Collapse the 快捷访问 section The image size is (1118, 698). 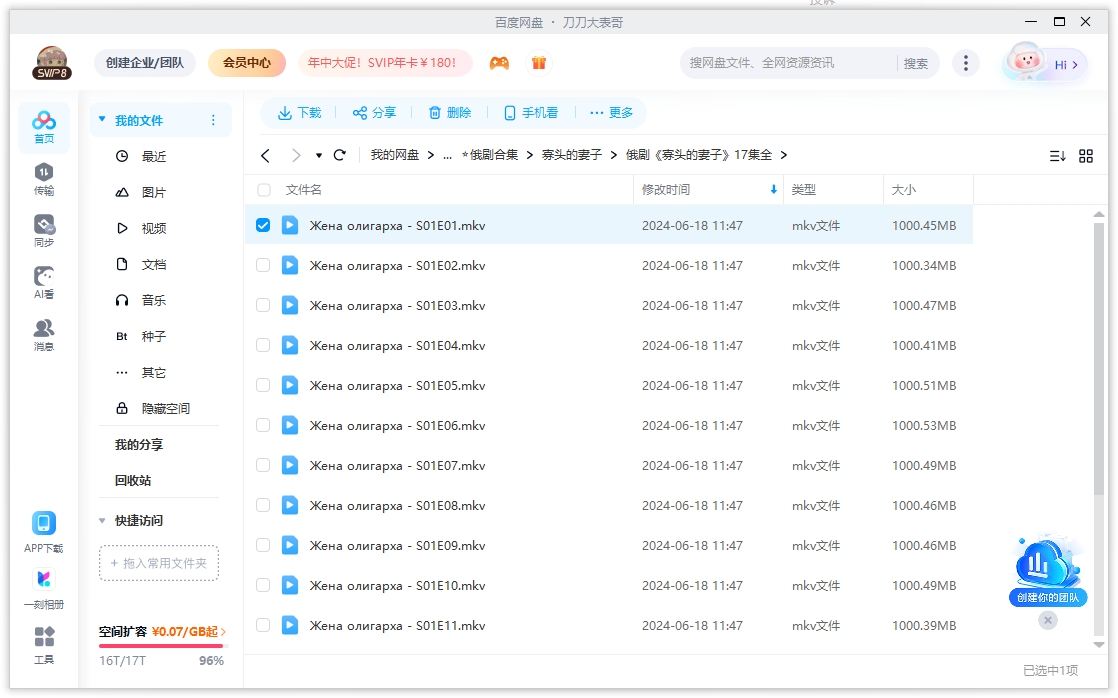tap(101, 520)
